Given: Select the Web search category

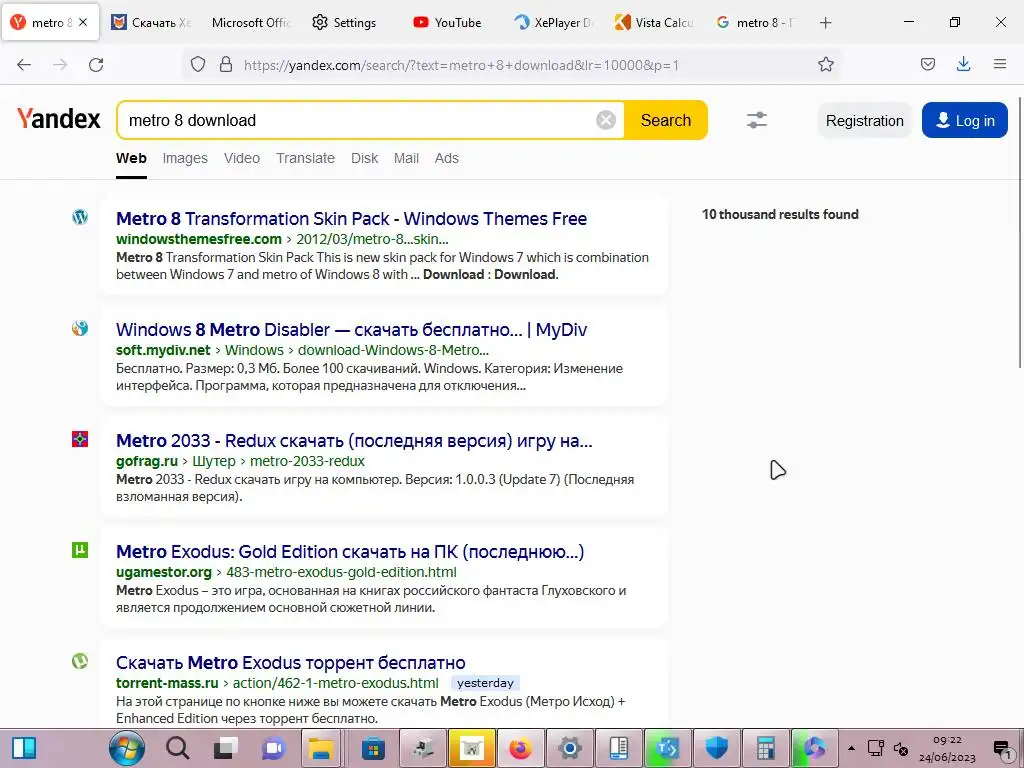Looking at the screenshot, I should pos(131,159).
